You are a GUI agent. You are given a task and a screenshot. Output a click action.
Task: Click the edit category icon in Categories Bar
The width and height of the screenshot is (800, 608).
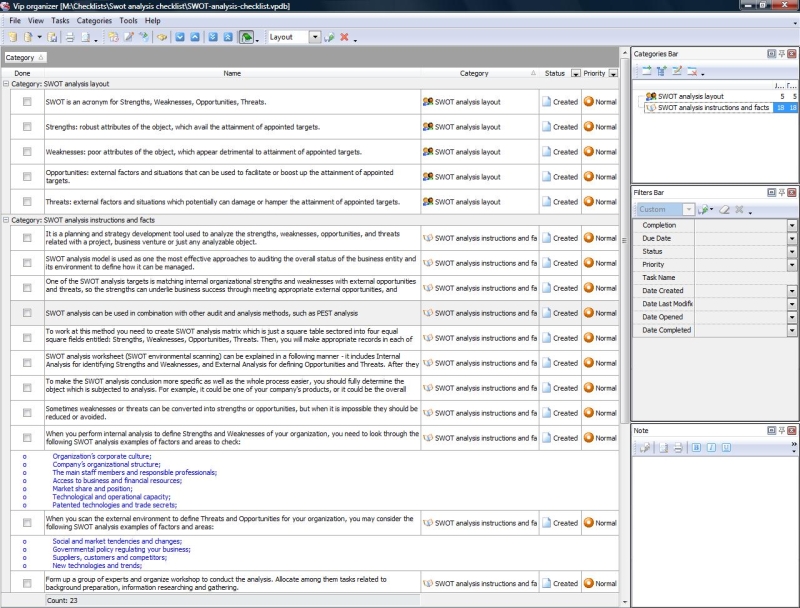tap(678, 69)
